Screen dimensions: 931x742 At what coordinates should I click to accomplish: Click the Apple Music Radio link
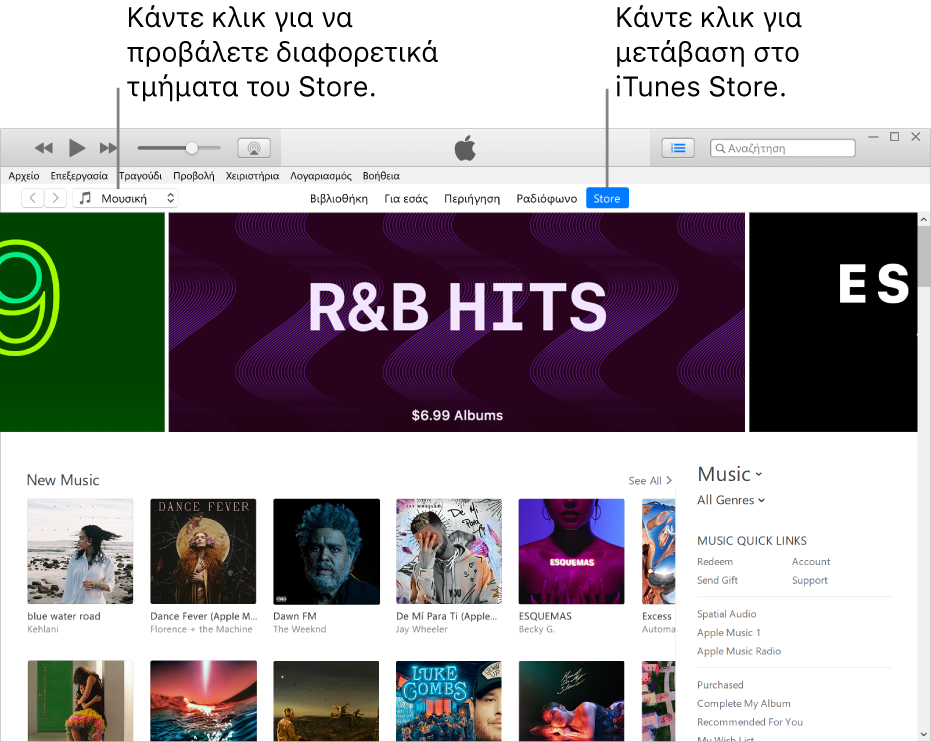click(738, 651)
